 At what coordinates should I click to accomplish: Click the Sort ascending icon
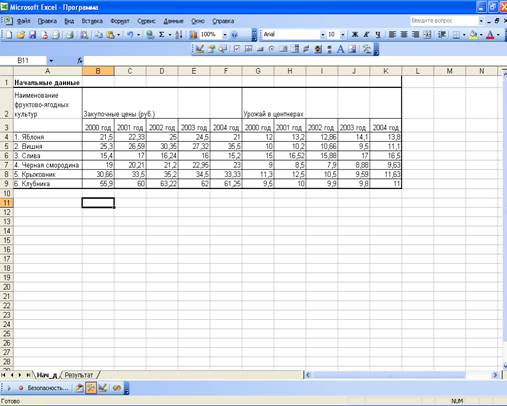[x=179, y=35]
